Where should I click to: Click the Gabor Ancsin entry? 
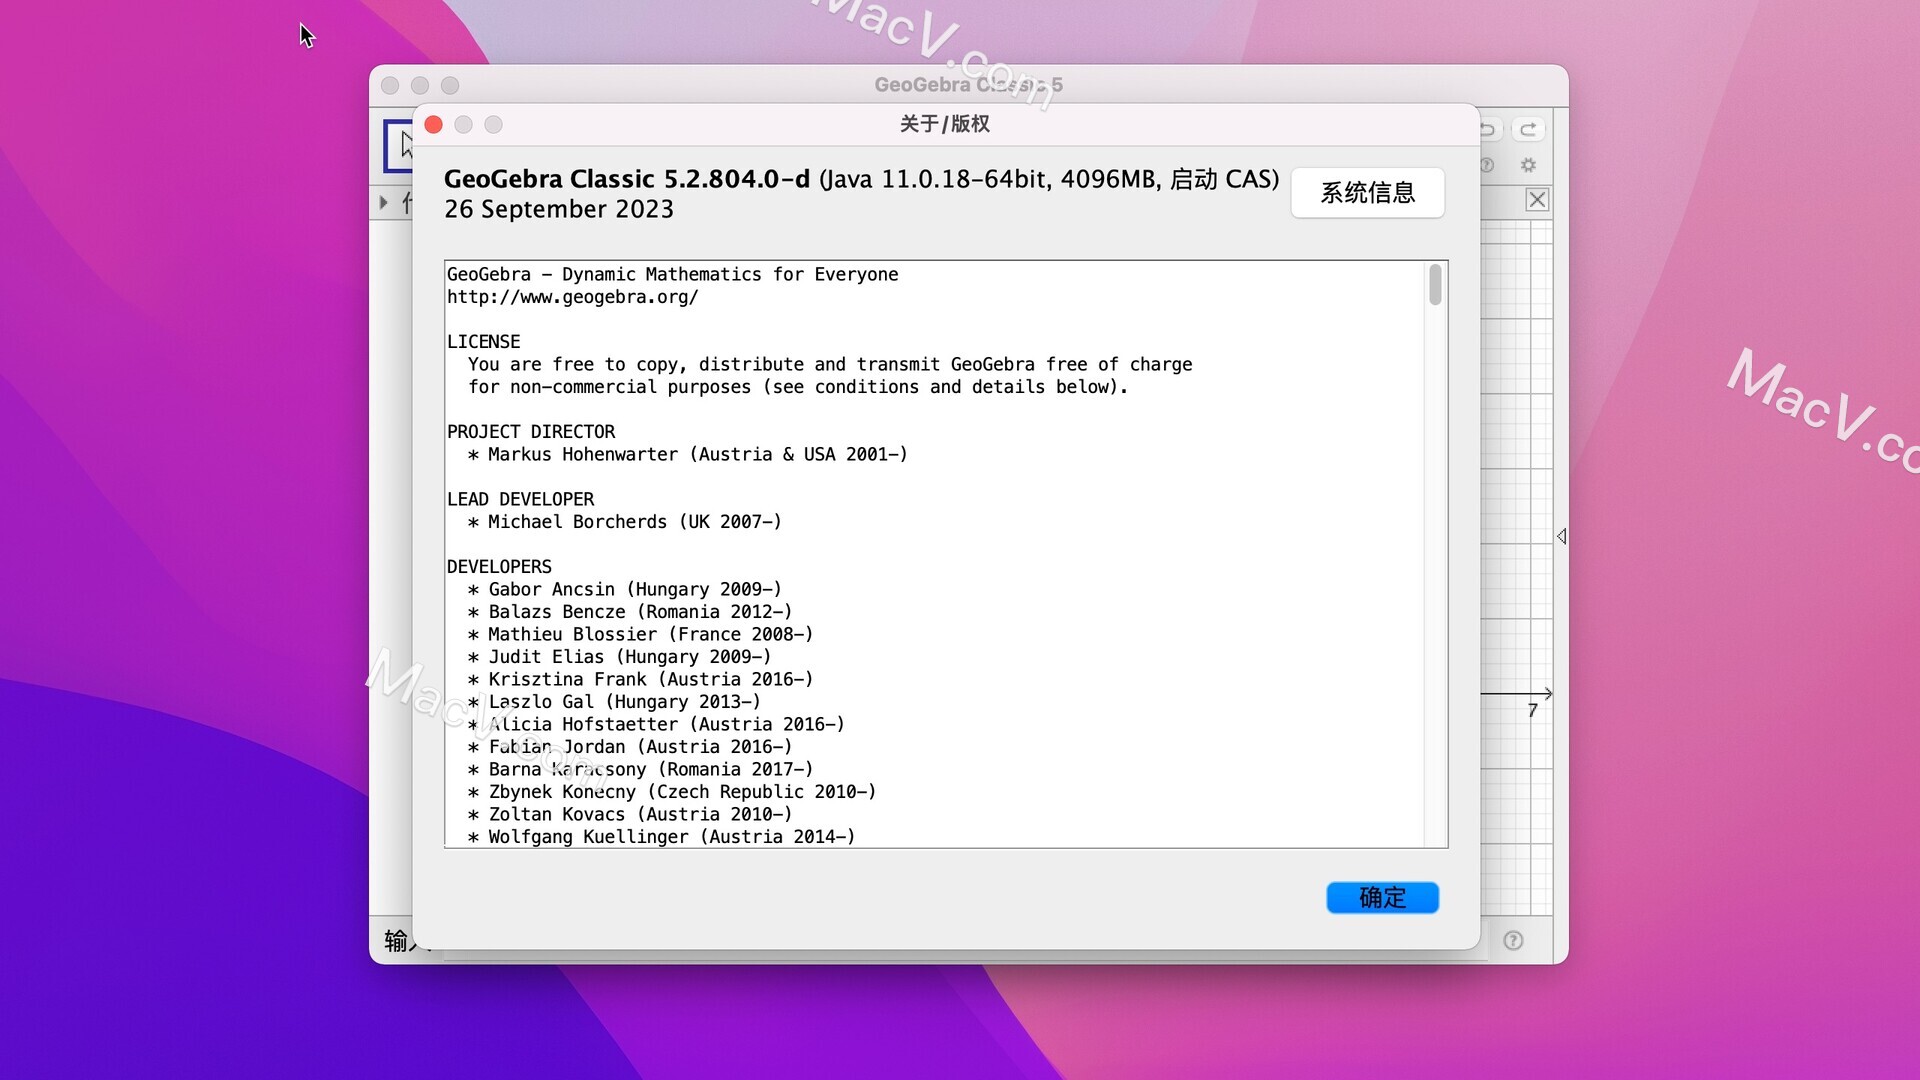(x=624, y=589)
